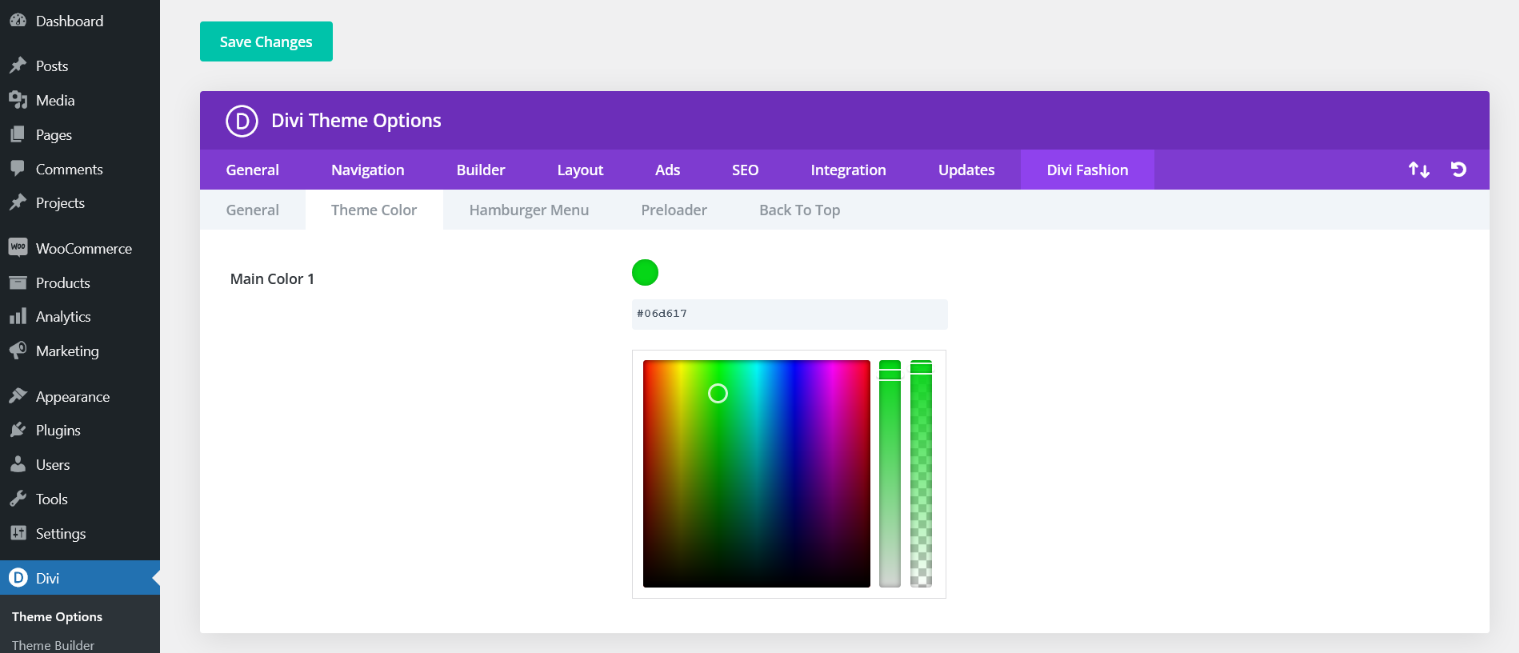Open the General top-level tab

(x=253, y=170)
